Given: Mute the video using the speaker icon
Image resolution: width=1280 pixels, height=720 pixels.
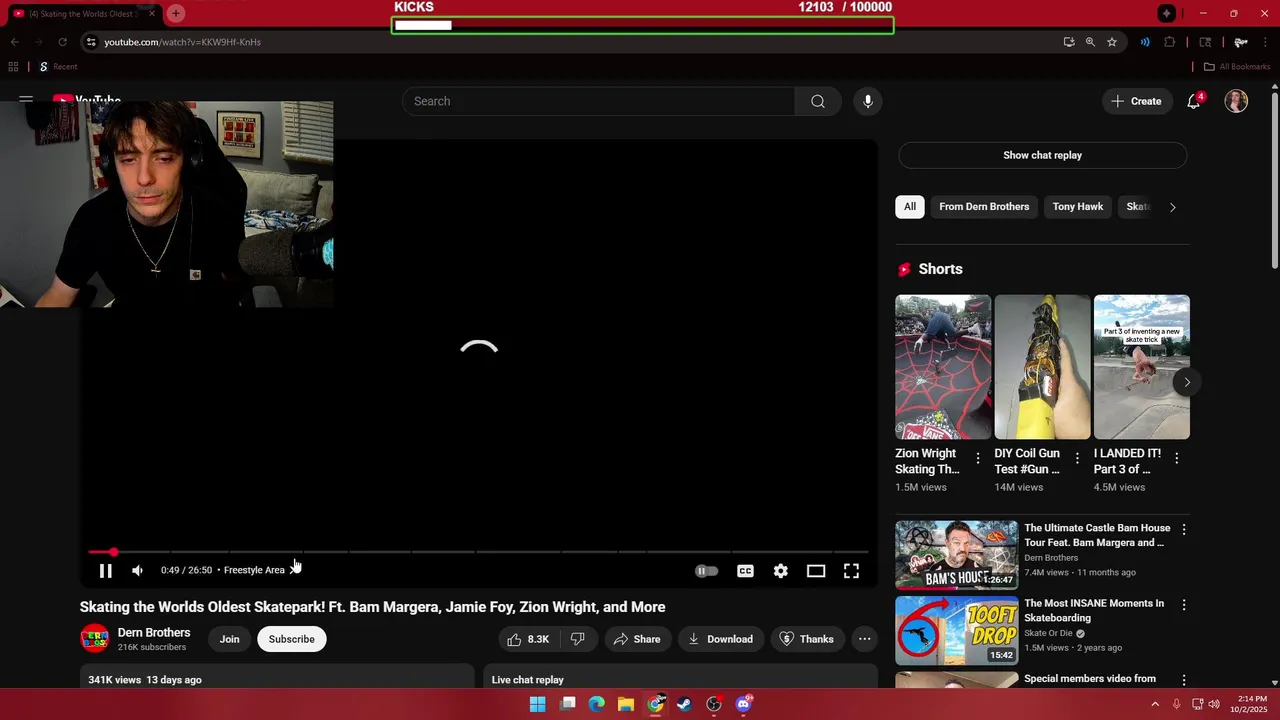Looking at the screenshot, I should pyautogui.click(x=138, y=571).
